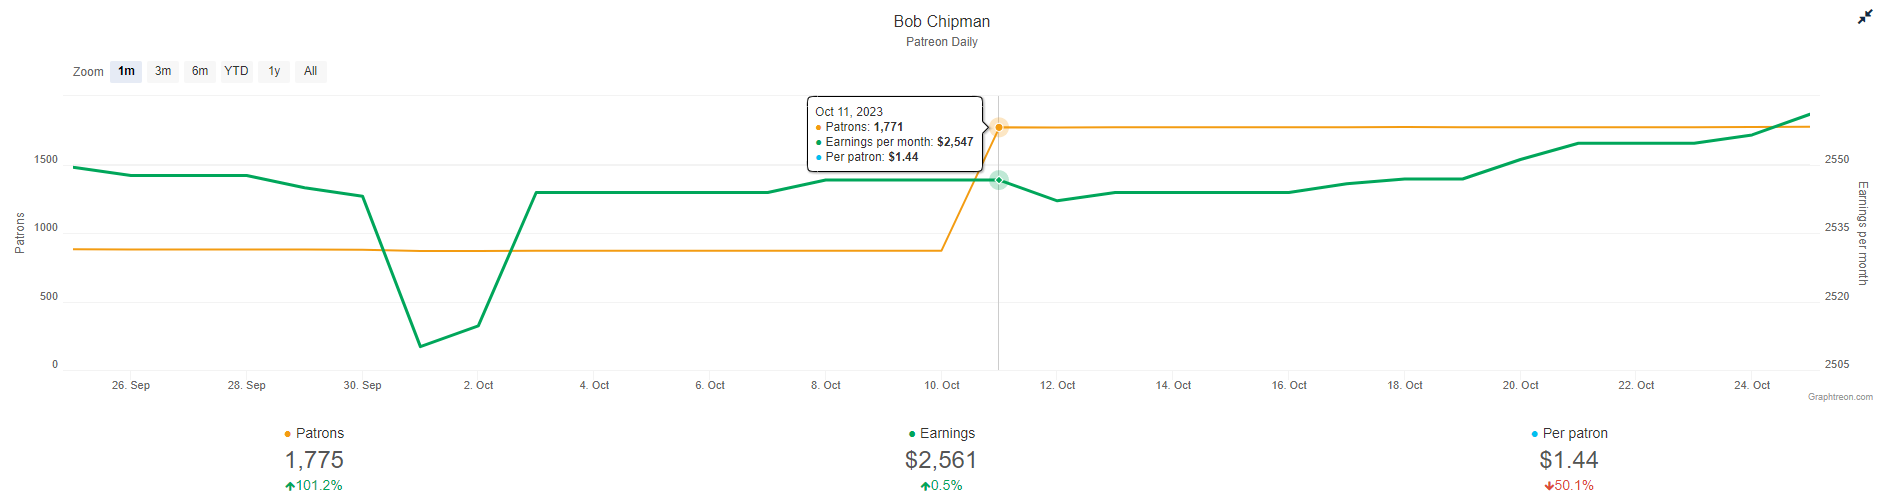
Task: Set zoom range to 1y
Action: 274,71
